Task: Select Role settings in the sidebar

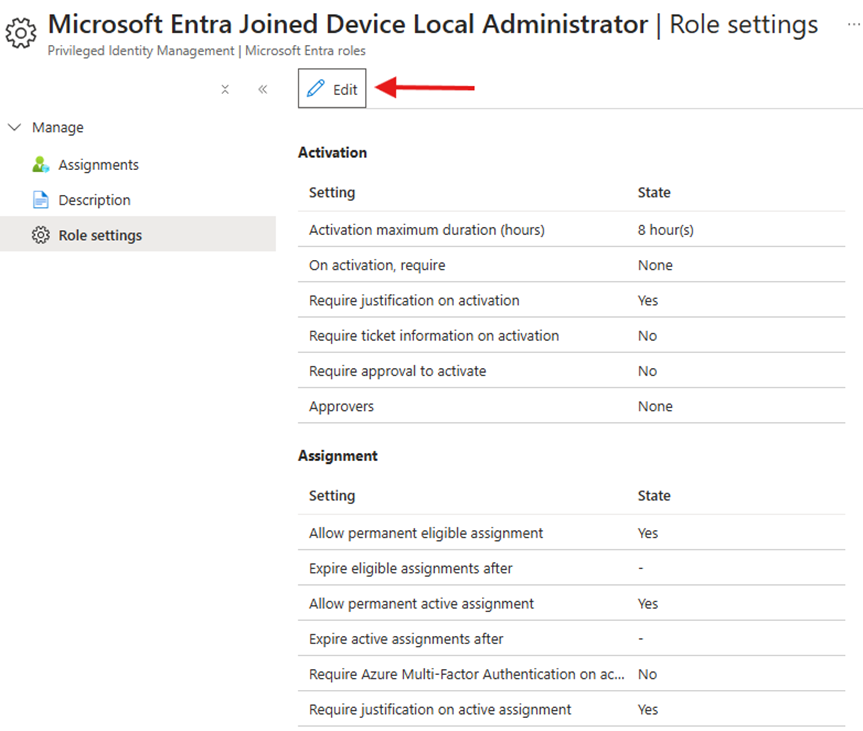Action: 100,236
